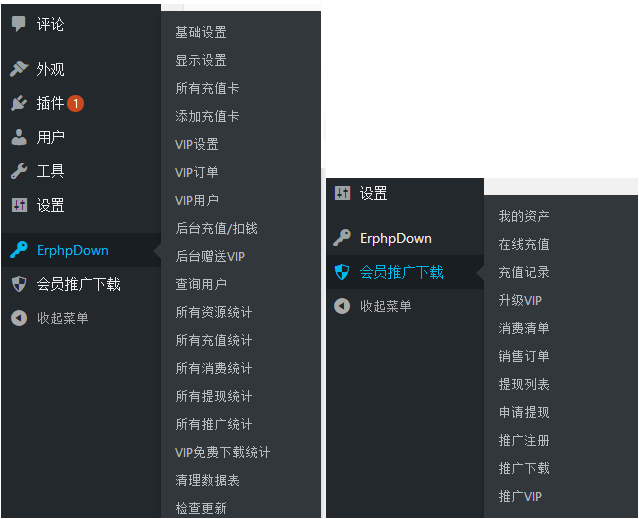Open 申请提现 withdrawal request link
Viewport: 639px width, 519px height.
tap(524, 412)
